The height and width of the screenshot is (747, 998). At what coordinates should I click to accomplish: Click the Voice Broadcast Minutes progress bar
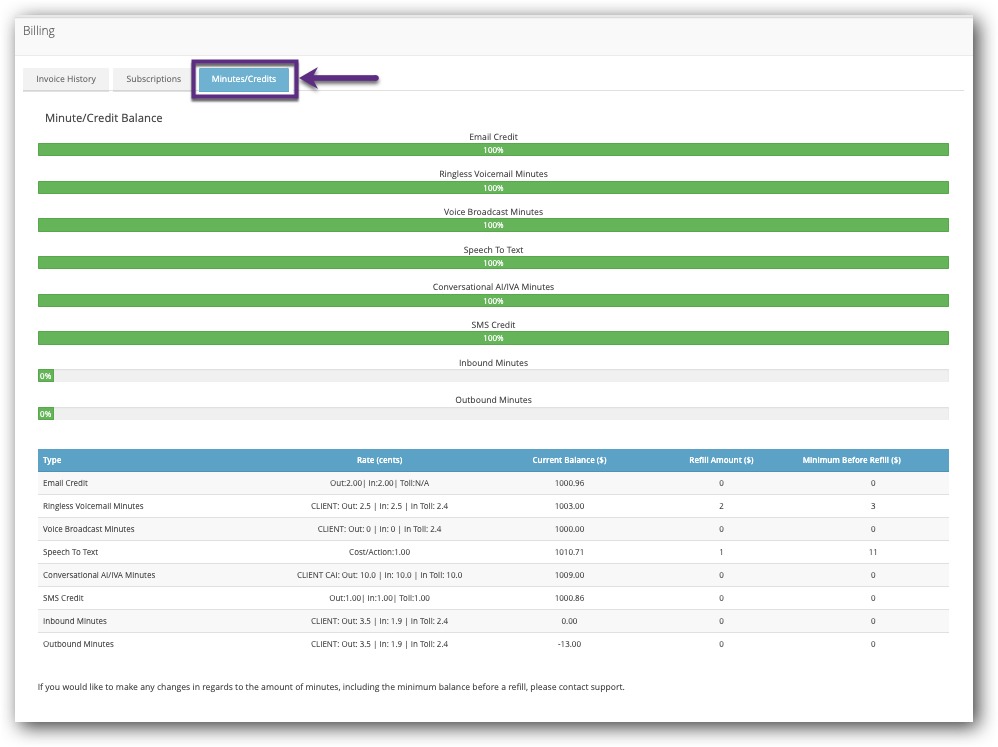(x=493, y=225)
